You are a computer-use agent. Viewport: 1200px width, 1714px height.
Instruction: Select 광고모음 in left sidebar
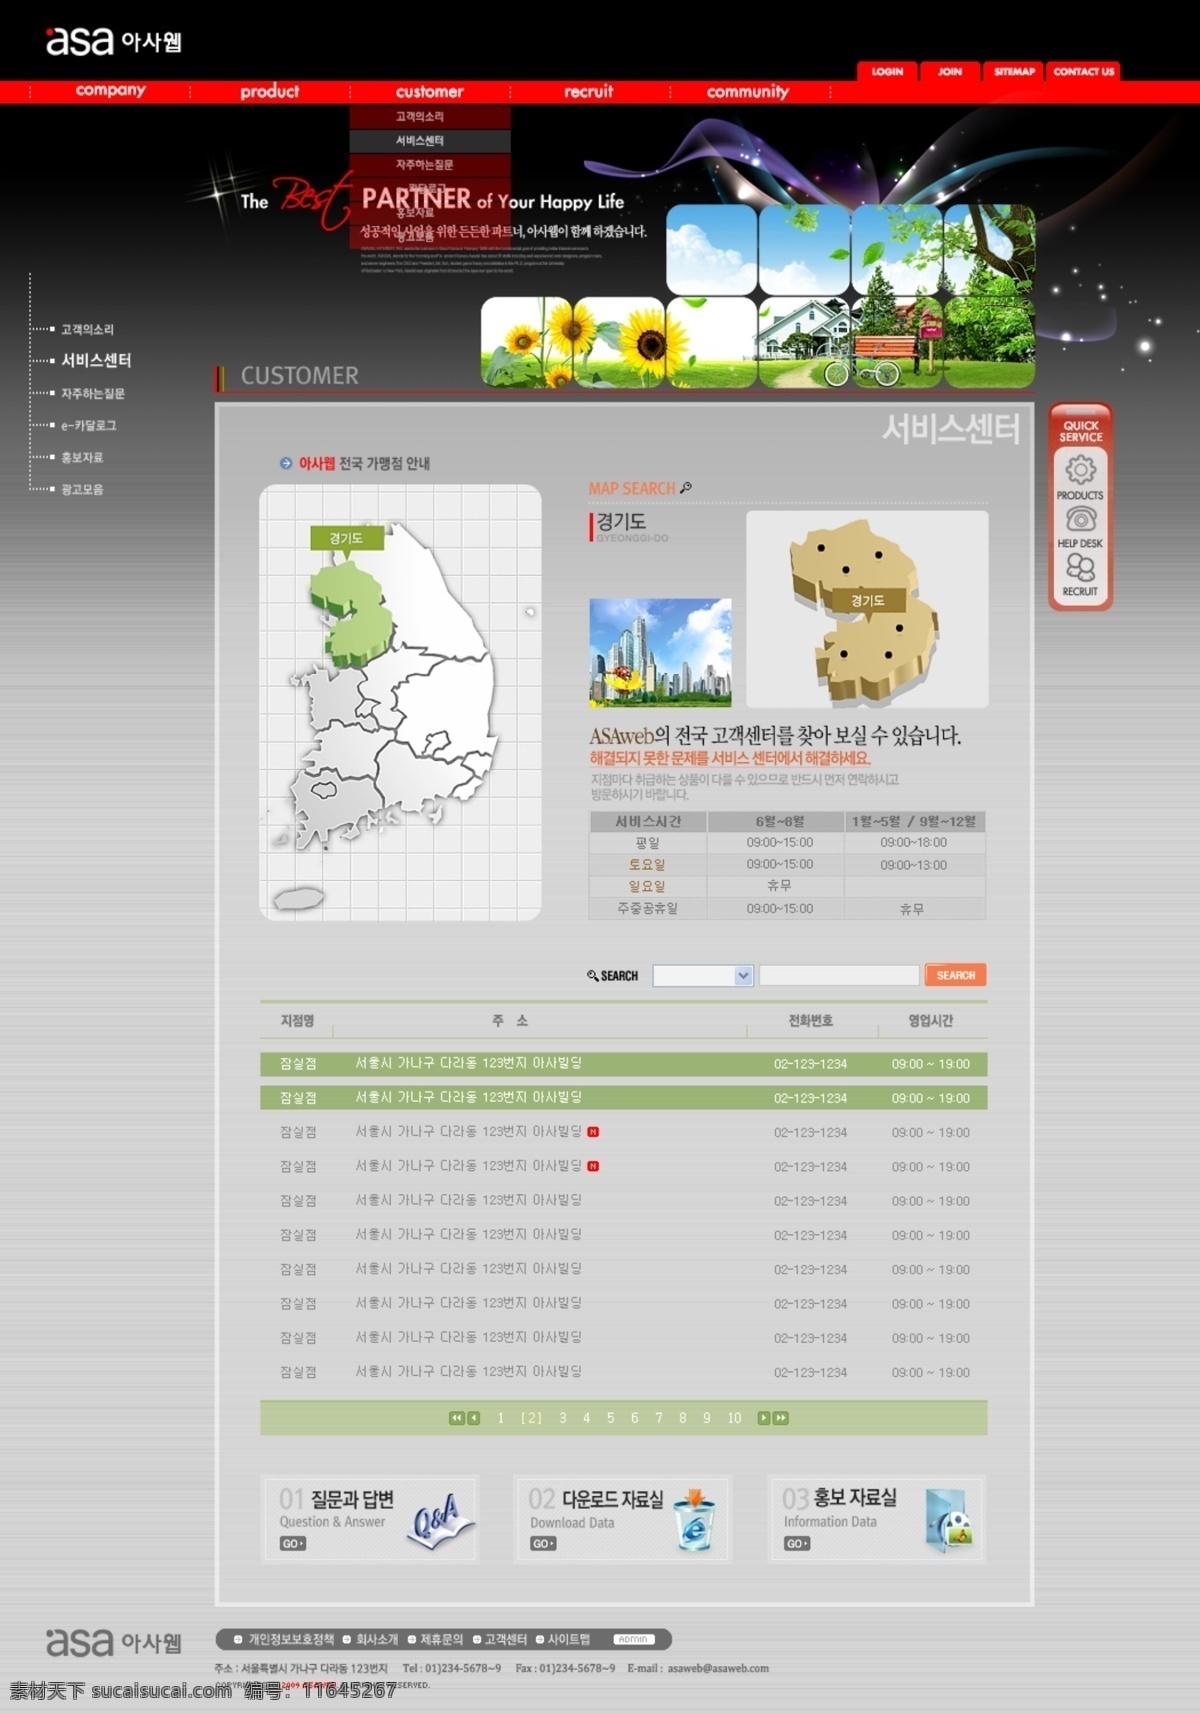pyautogui.click(x=82, y=489)
